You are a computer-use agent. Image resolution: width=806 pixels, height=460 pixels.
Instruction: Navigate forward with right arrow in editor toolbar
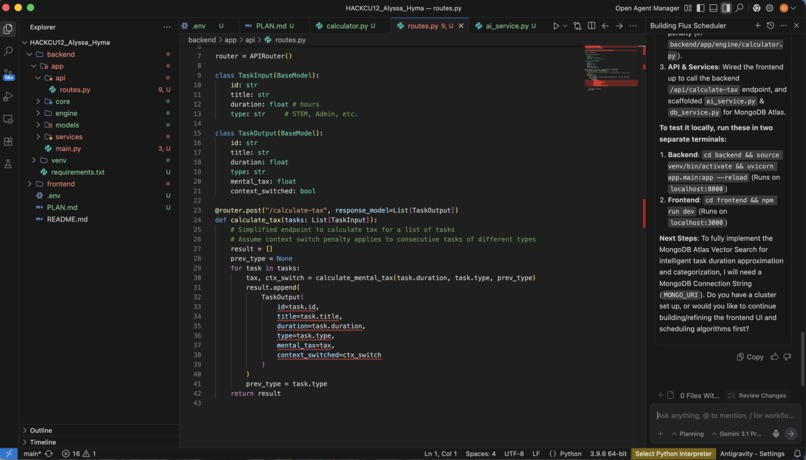point(619,26)
